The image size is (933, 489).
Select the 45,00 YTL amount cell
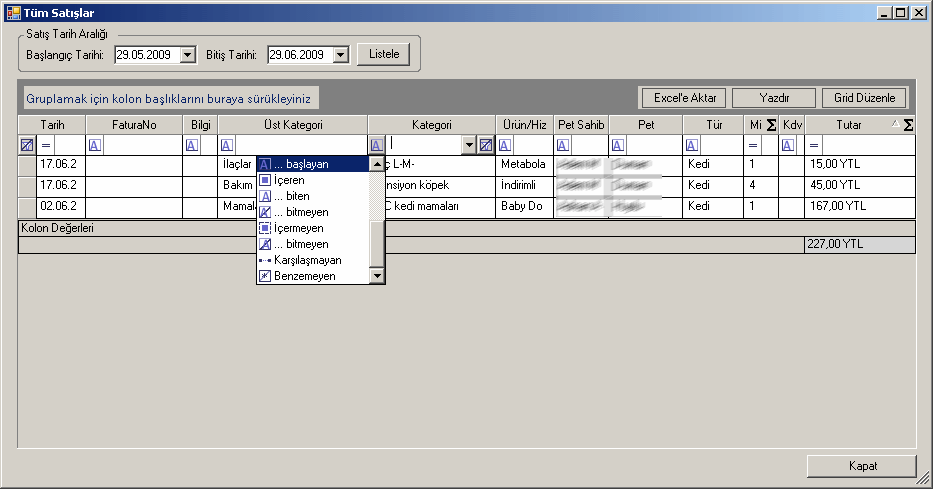tap(859, 186)
